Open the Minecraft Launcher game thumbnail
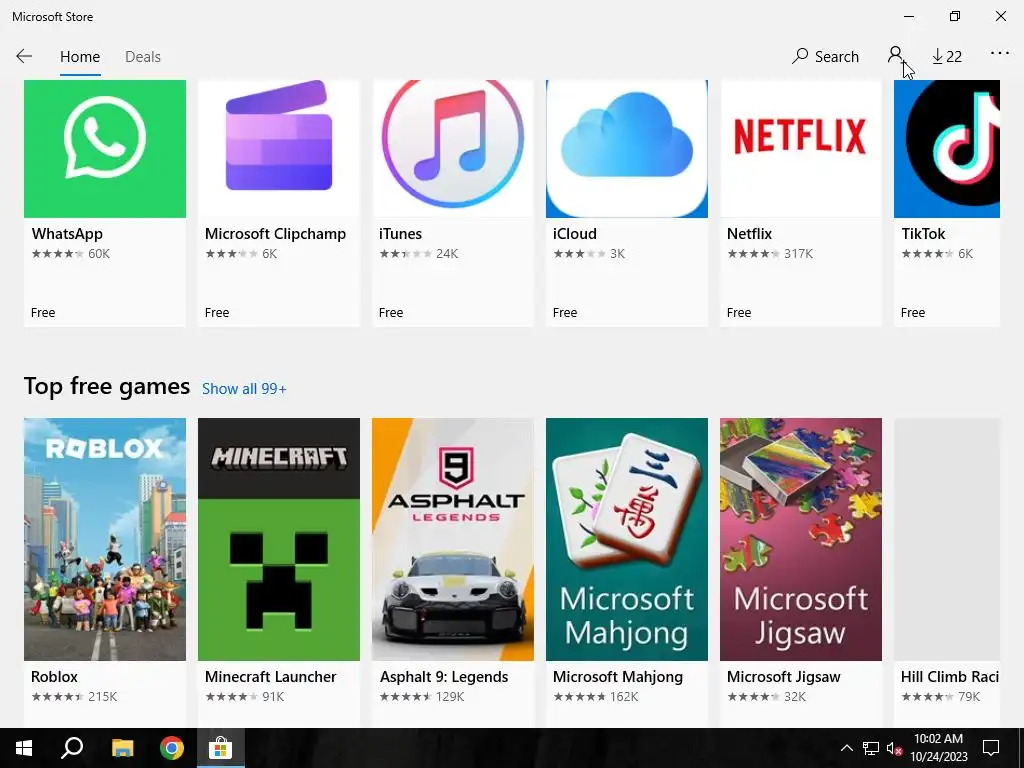The height and width of the screenshot is (768, 1024). point(279,539)
